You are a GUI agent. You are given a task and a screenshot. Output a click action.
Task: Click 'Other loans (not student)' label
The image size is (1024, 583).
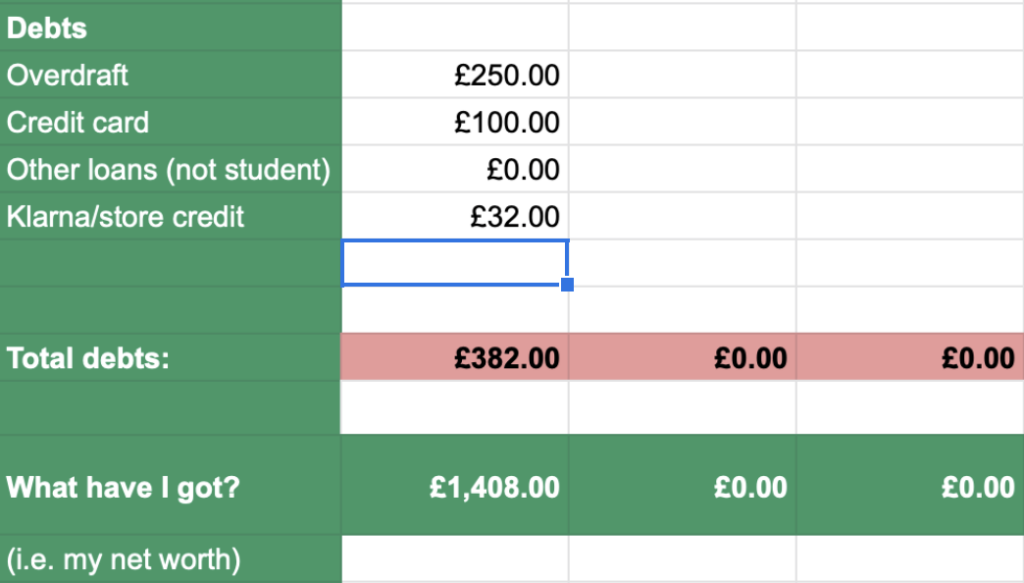coord(170,169)
